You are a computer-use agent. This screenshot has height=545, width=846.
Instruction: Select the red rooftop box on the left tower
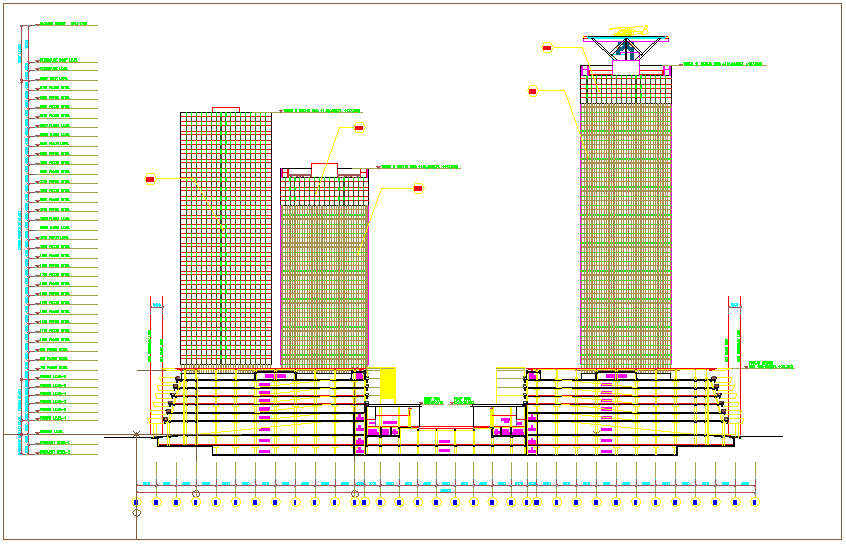point(226,110)
